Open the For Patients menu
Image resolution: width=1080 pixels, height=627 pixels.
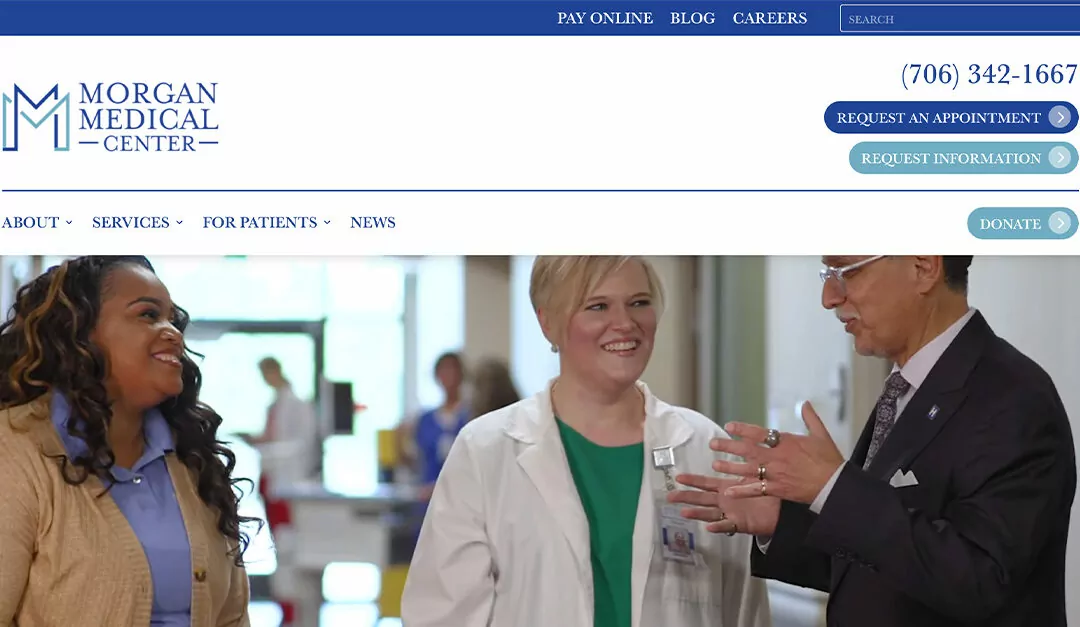pos(260,223)
